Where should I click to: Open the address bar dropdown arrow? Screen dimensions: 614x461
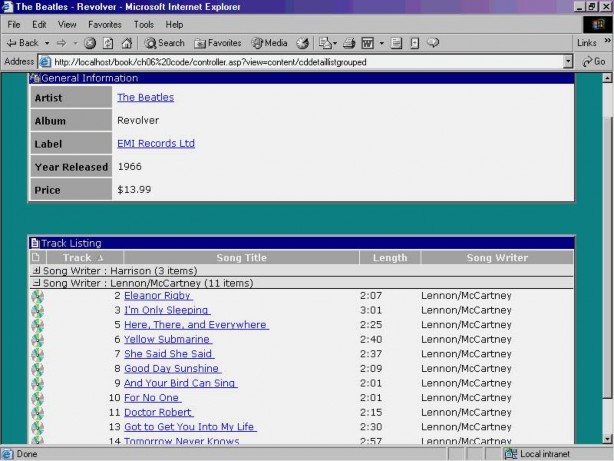568,61
